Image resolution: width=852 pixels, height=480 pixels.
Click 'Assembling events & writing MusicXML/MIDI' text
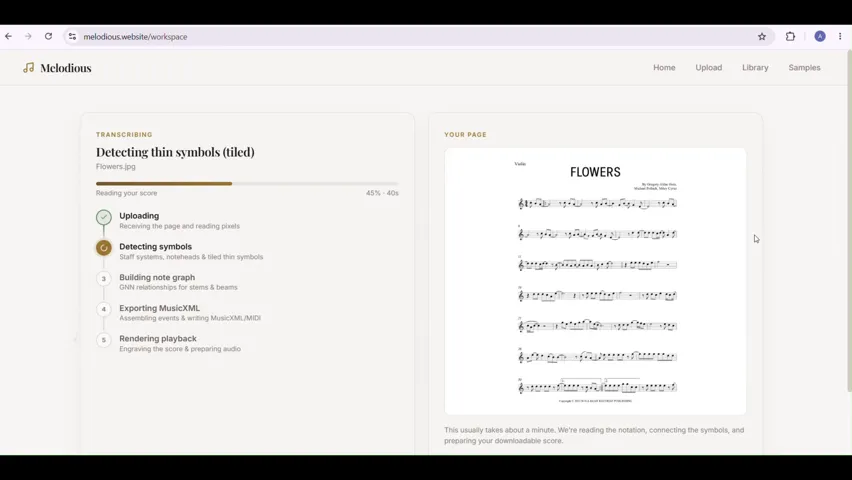190,318
